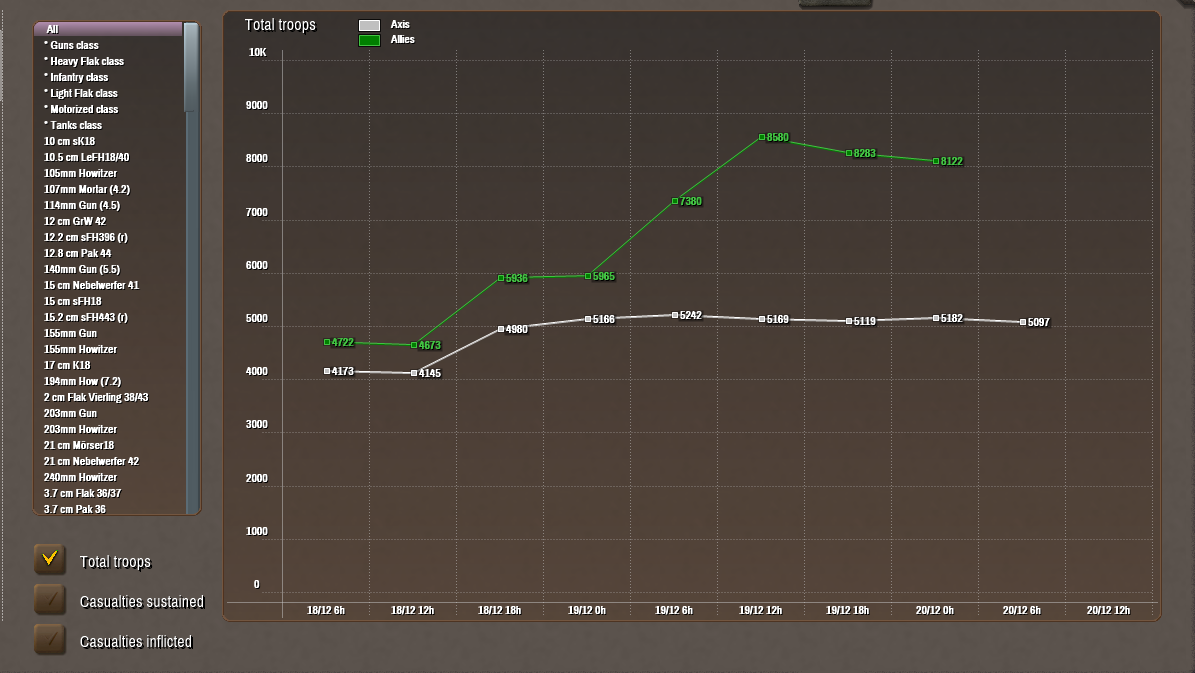Enable the Casualties sustained checkbox

tap(50, 600)
